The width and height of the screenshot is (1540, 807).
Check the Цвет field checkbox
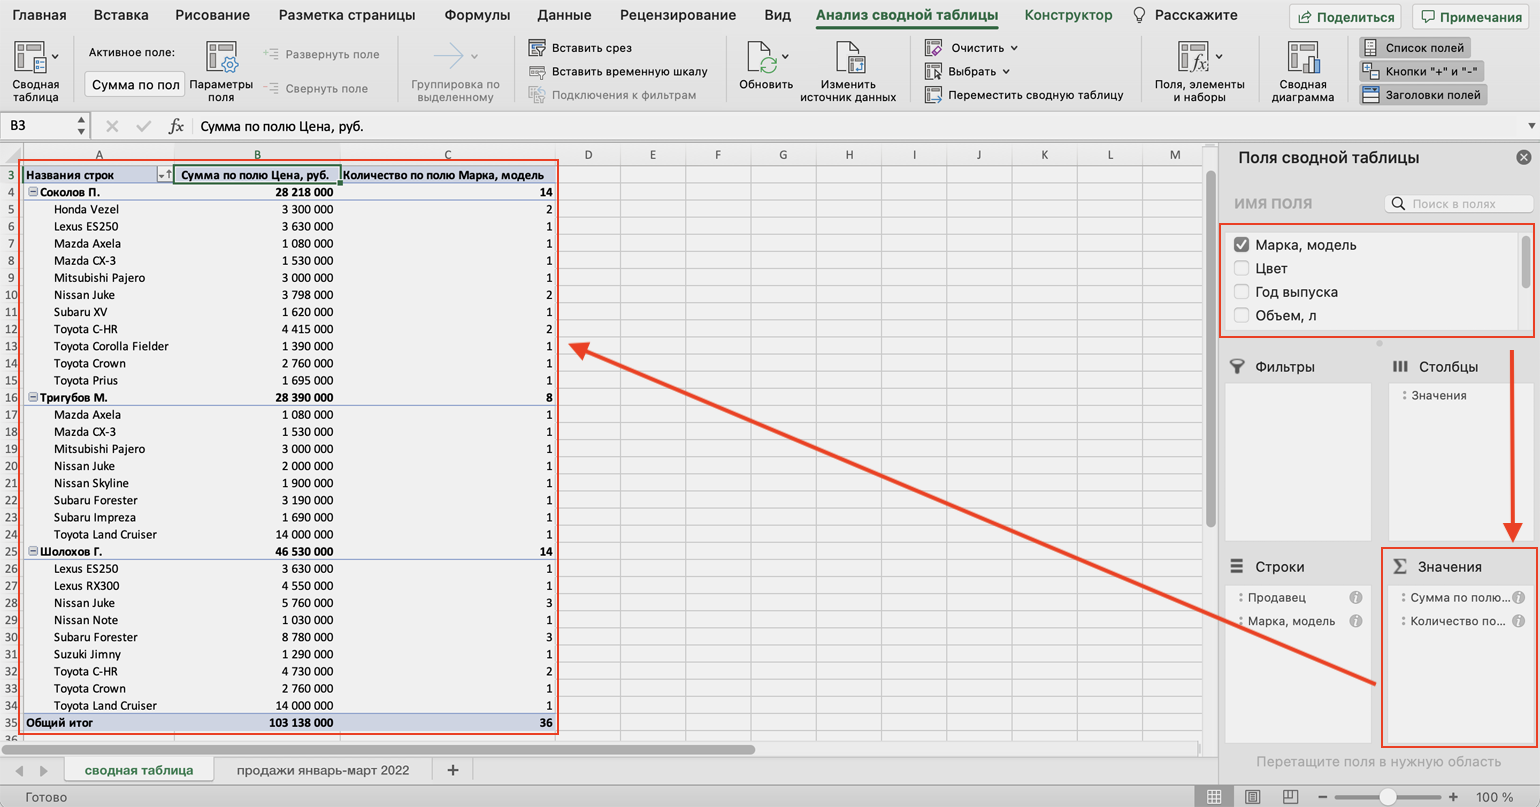(x=1242, y=268)
